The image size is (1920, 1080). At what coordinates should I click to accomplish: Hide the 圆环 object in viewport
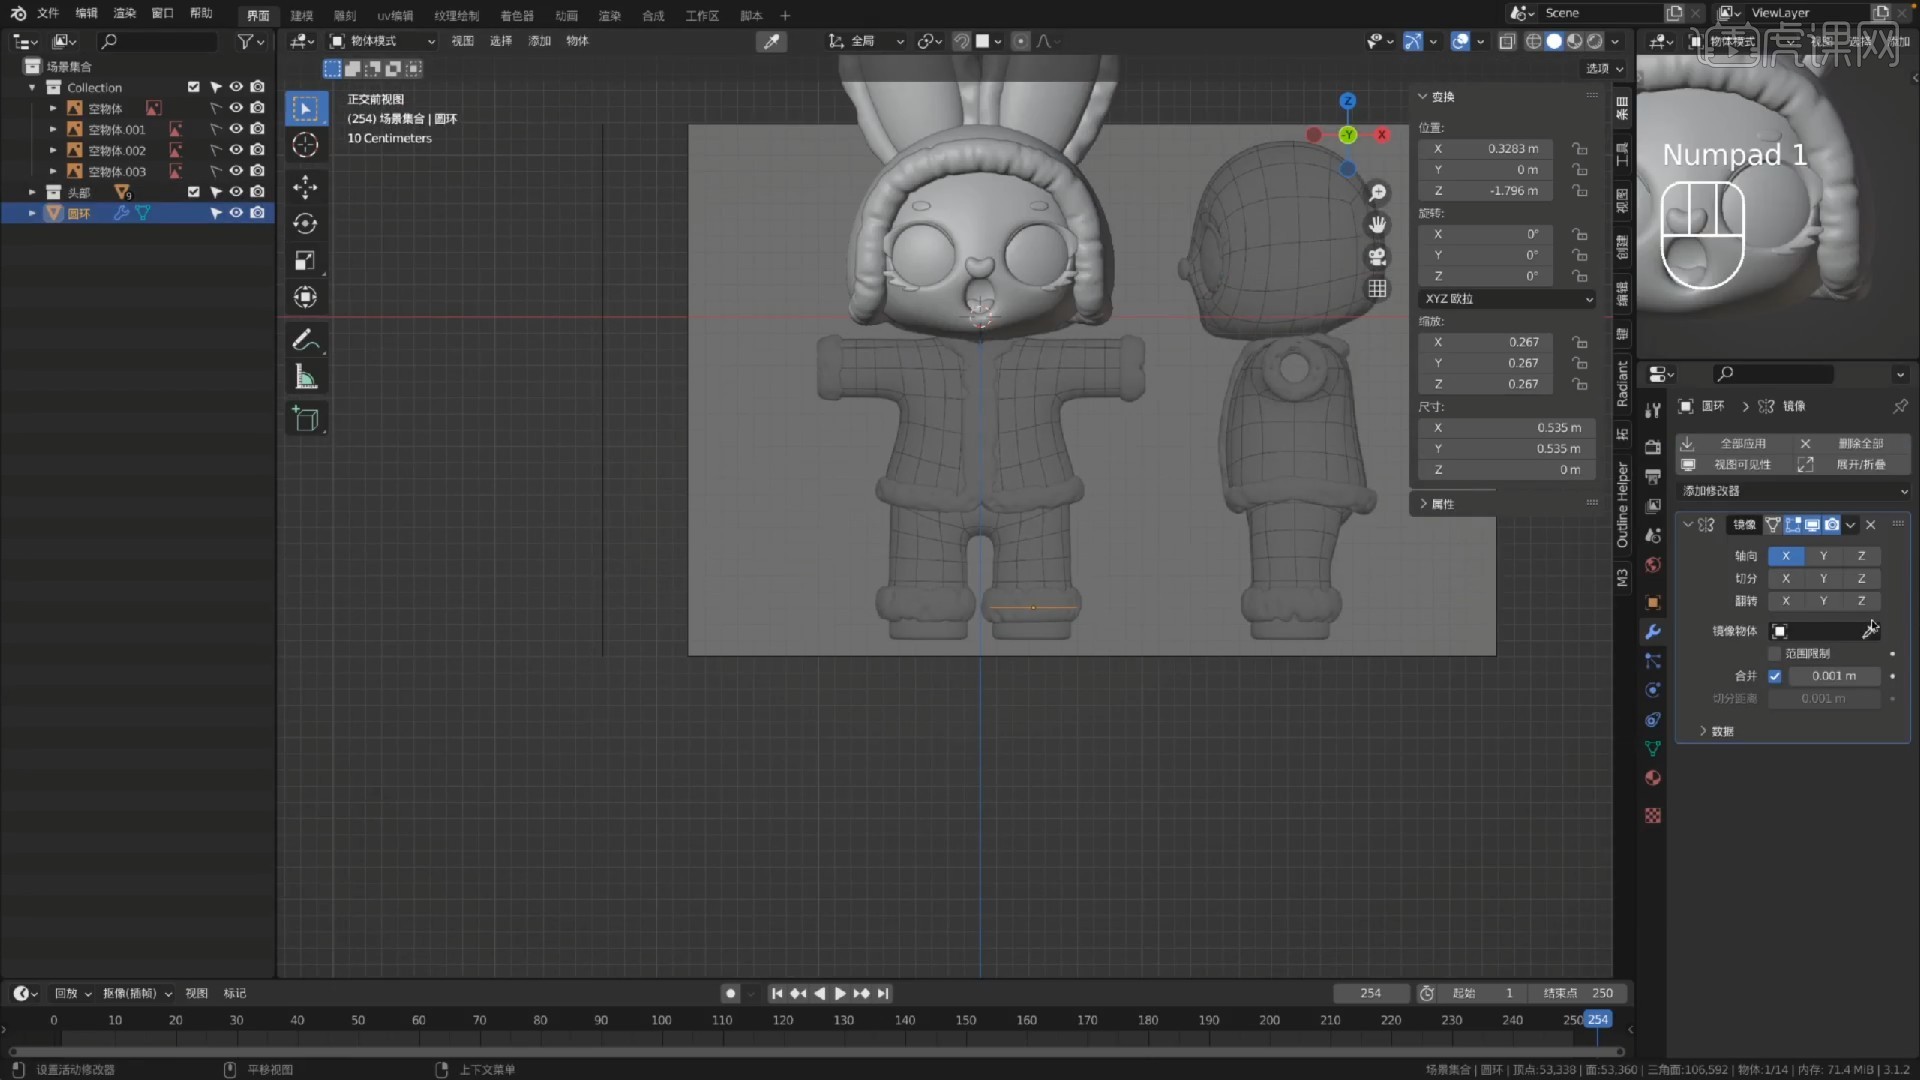(x=236, y=213)
